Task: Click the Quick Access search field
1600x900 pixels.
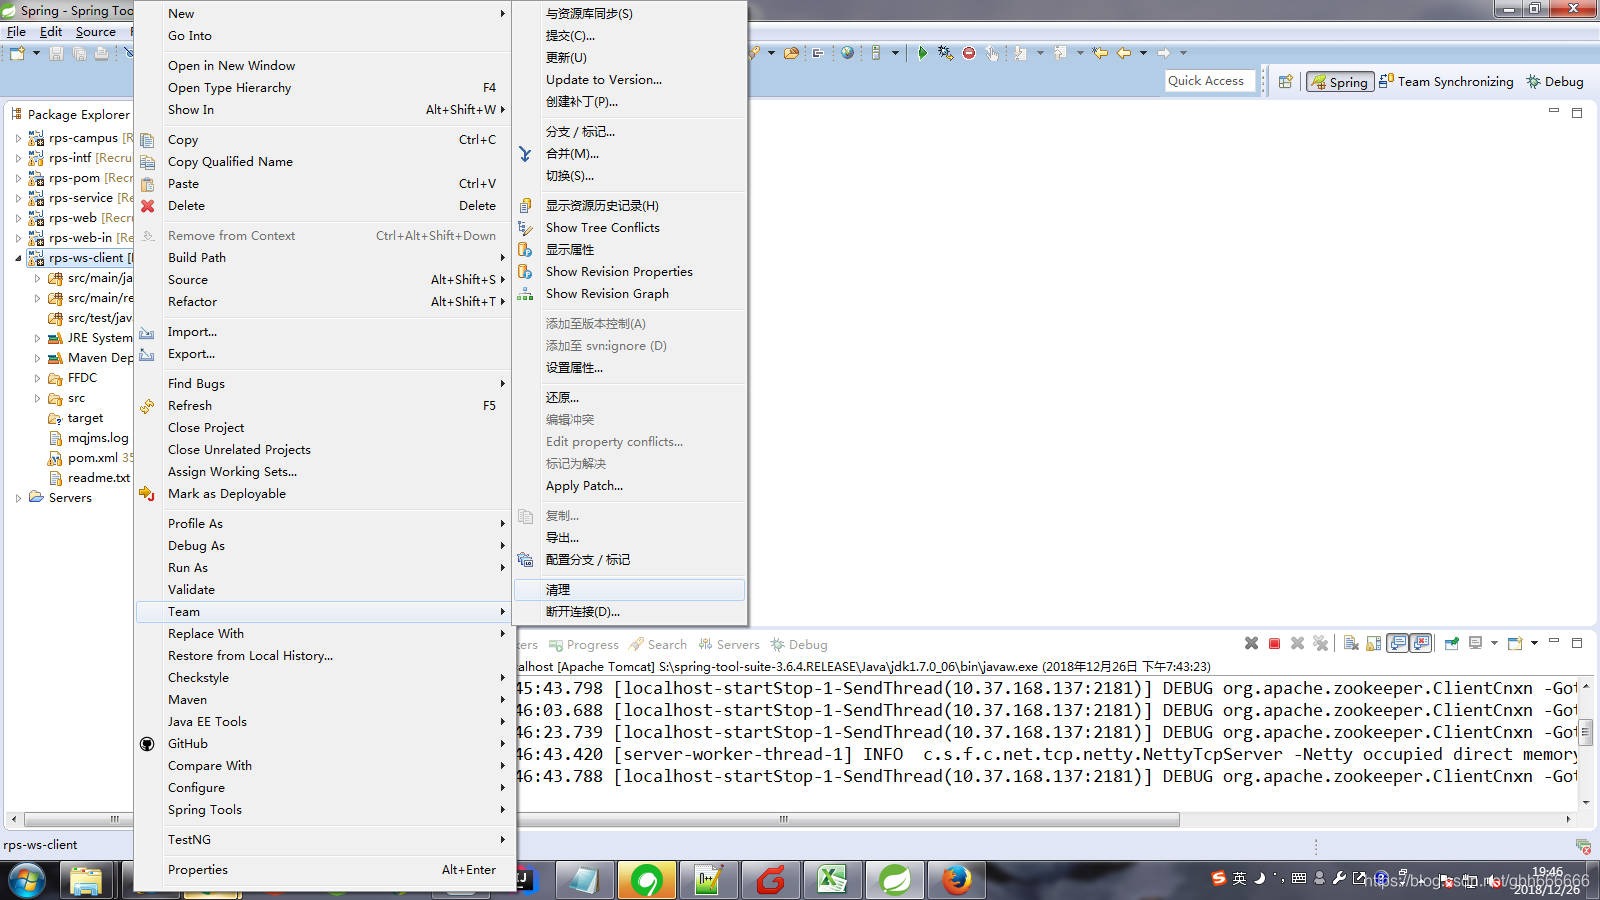Action: [x=1210, y=81]
